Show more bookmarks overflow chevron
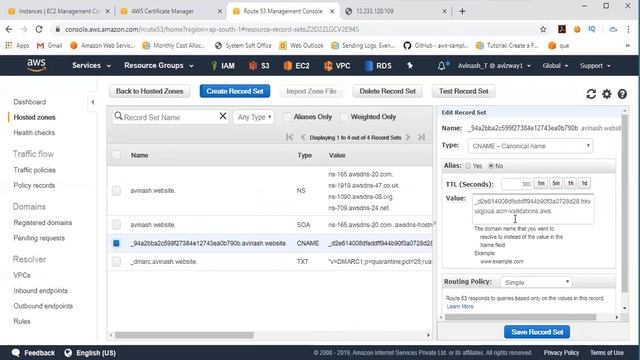640x360 pixels. coord(627,46)
